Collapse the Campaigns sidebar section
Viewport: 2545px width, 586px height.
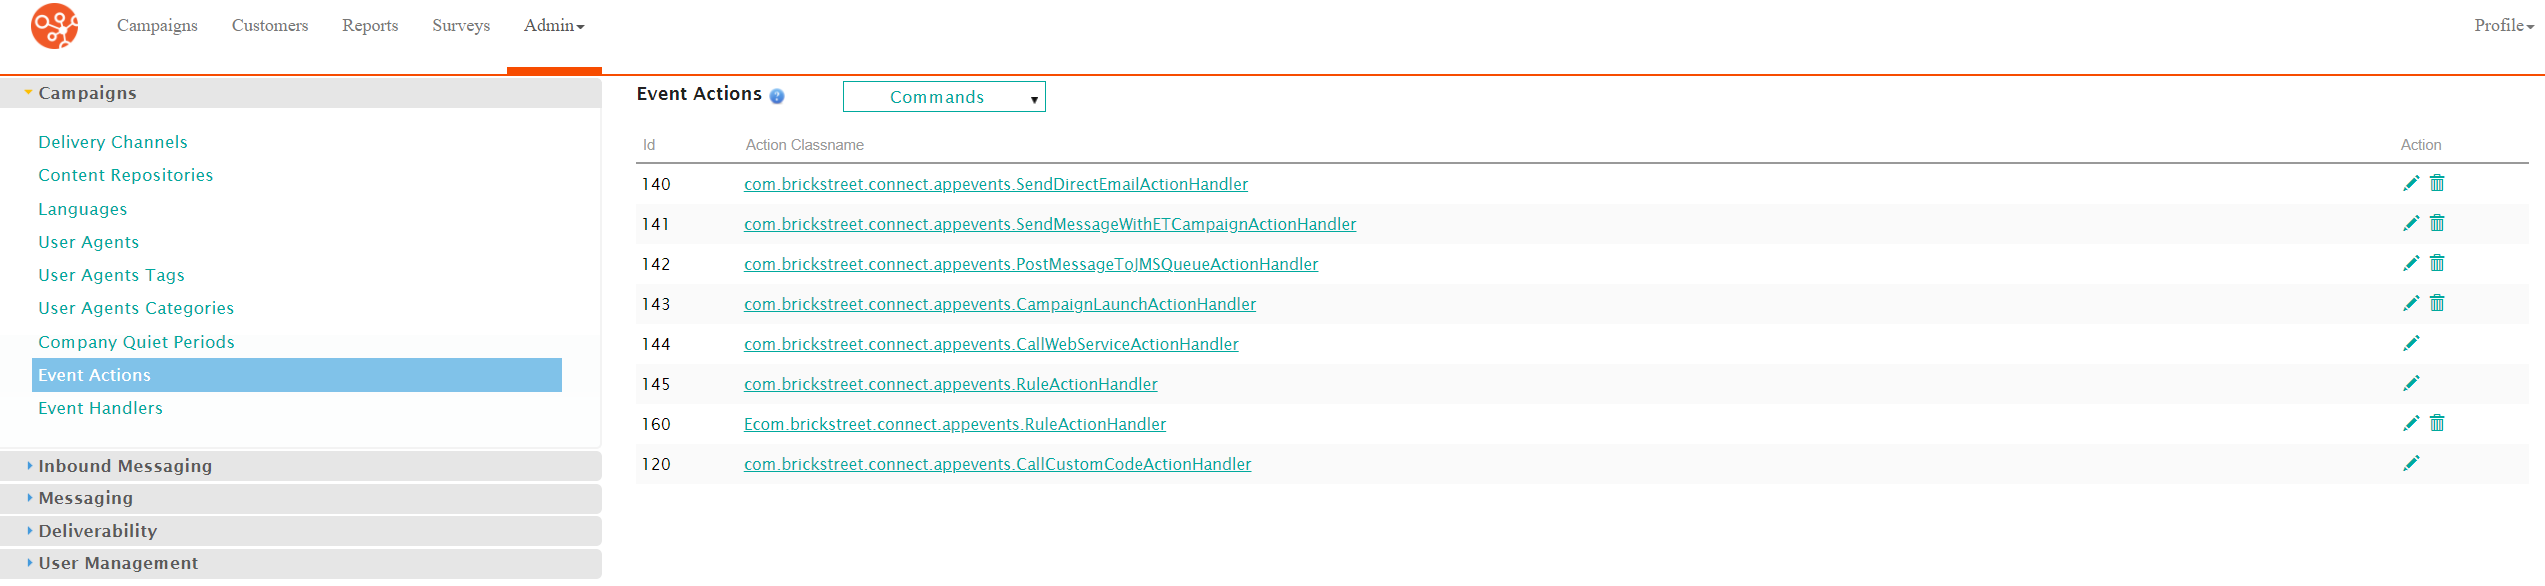(x=300, y=93)
